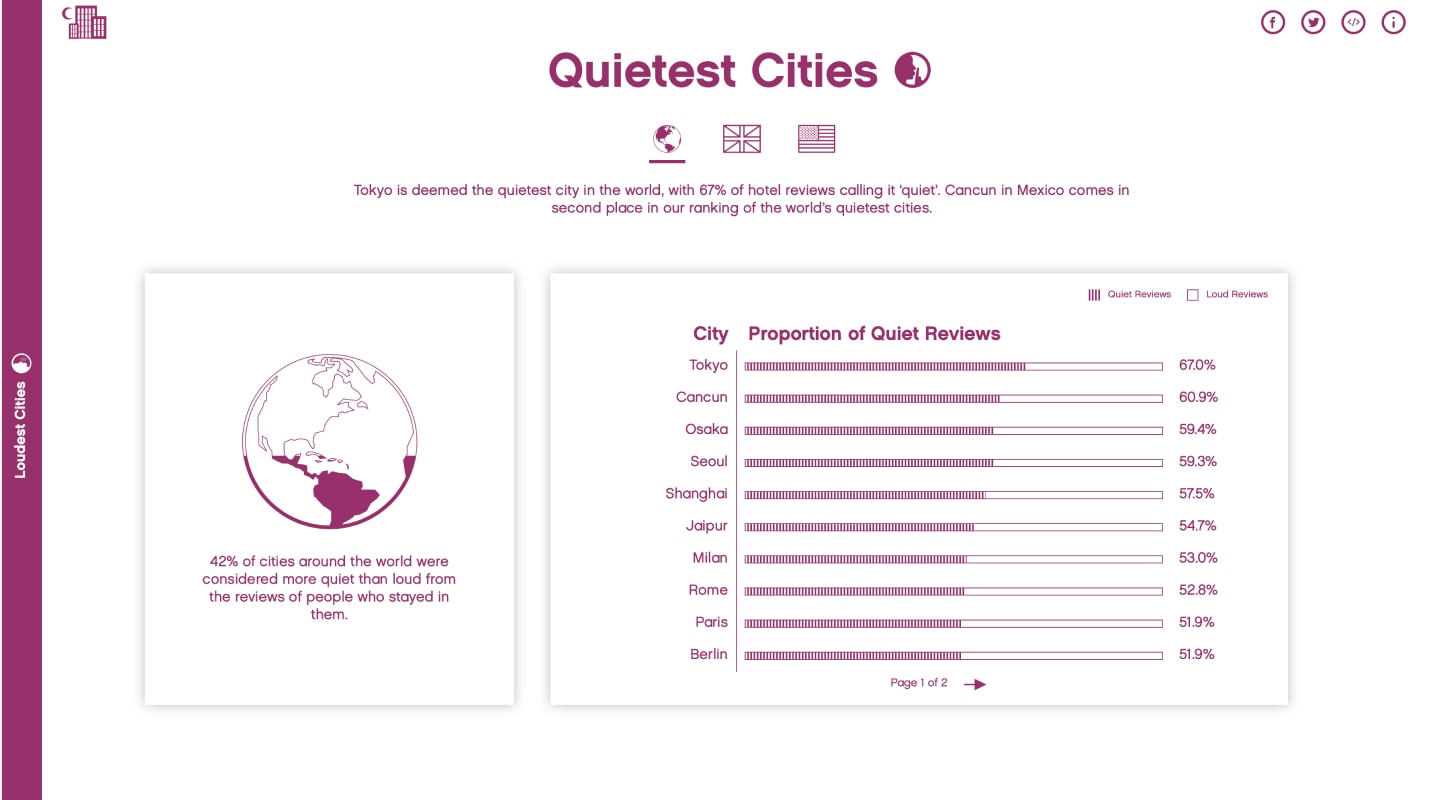Screen dimensions: 1440x800
Task: Click the Osaka quiet reviews bar
Action: 869,430
